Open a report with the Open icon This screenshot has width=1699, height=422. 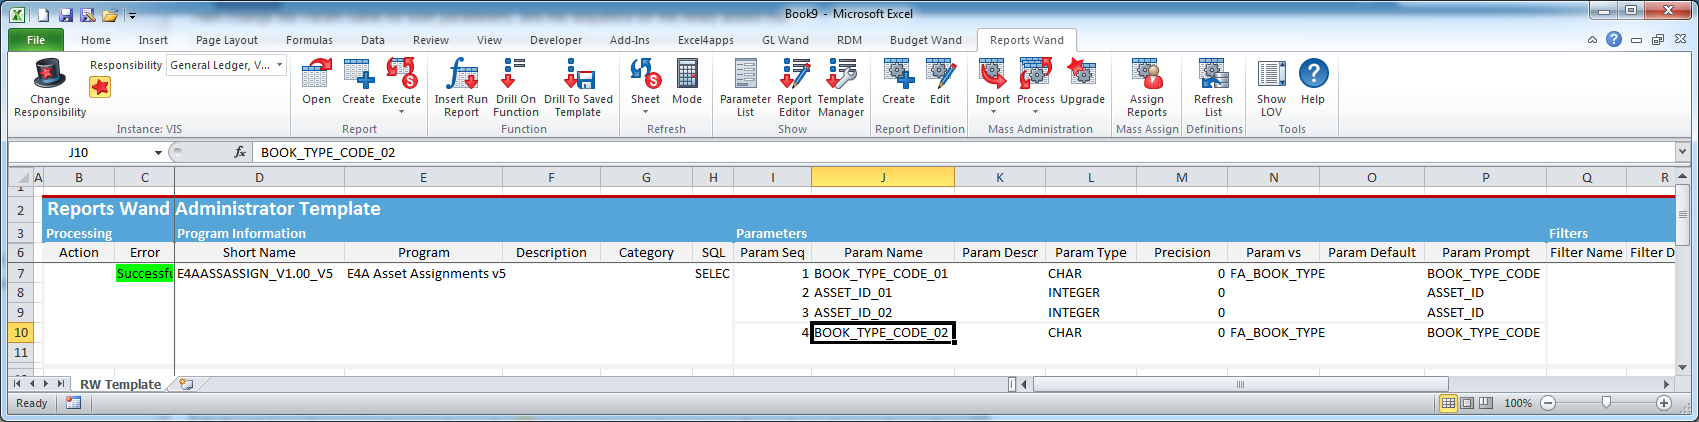pos(316,74)
